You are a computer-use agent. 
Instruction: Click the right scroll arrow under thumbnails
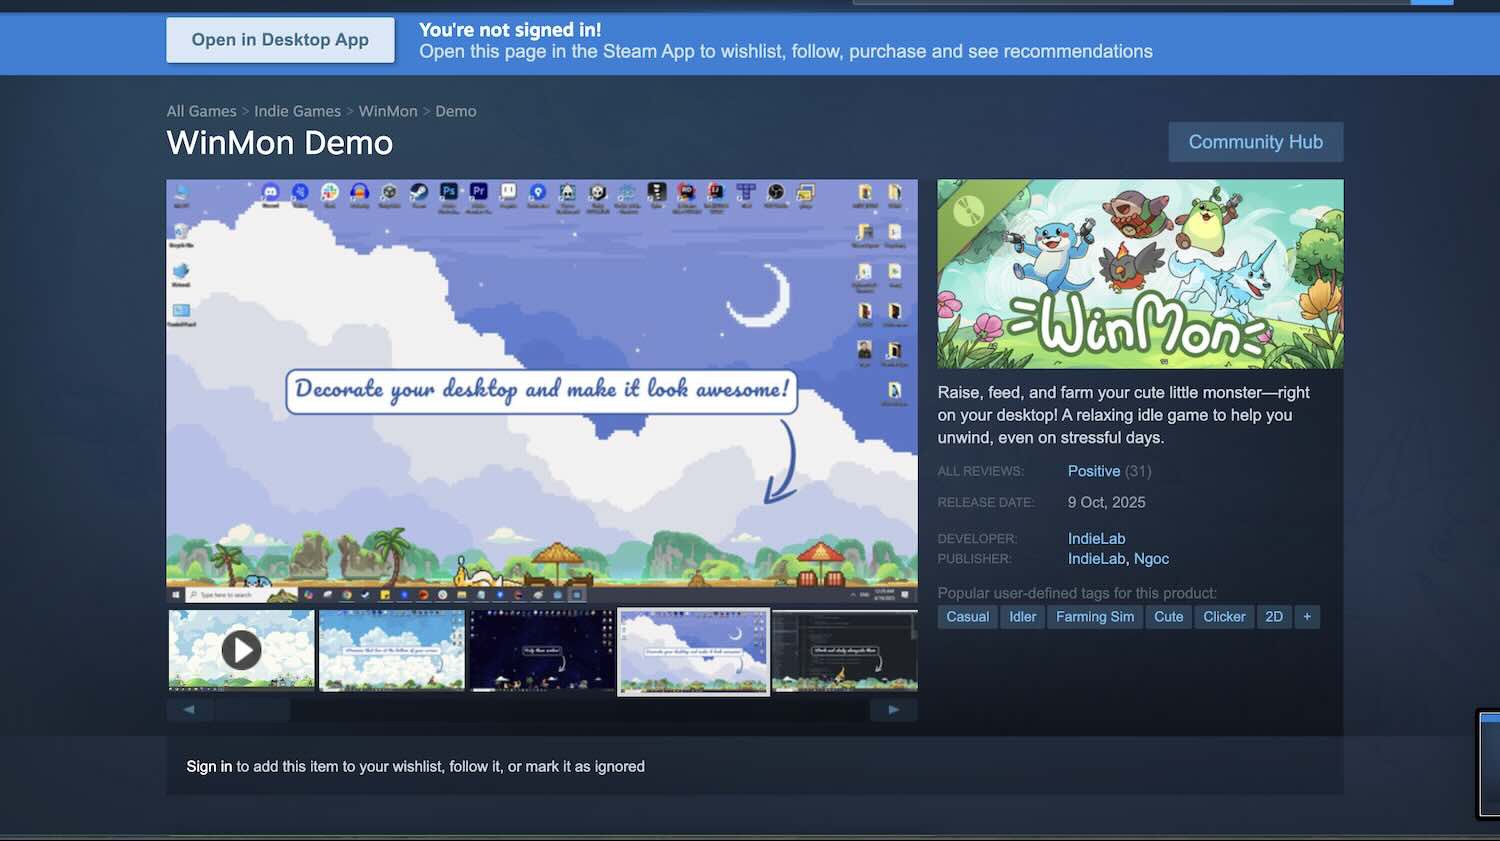(x=893, y=710)
